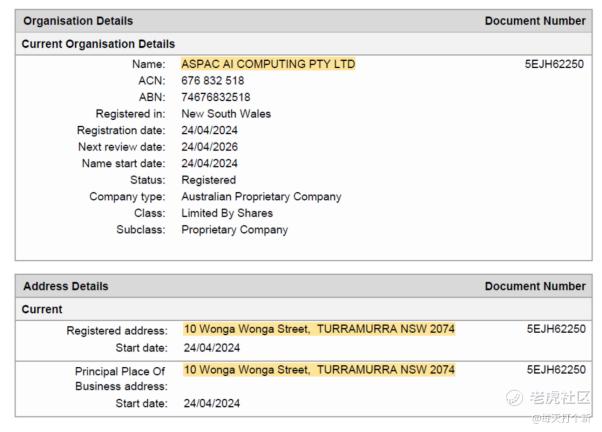Click the highlighted Registered address value
The width and height of the screenshot is (602, 432).
(x=319, y=329)
